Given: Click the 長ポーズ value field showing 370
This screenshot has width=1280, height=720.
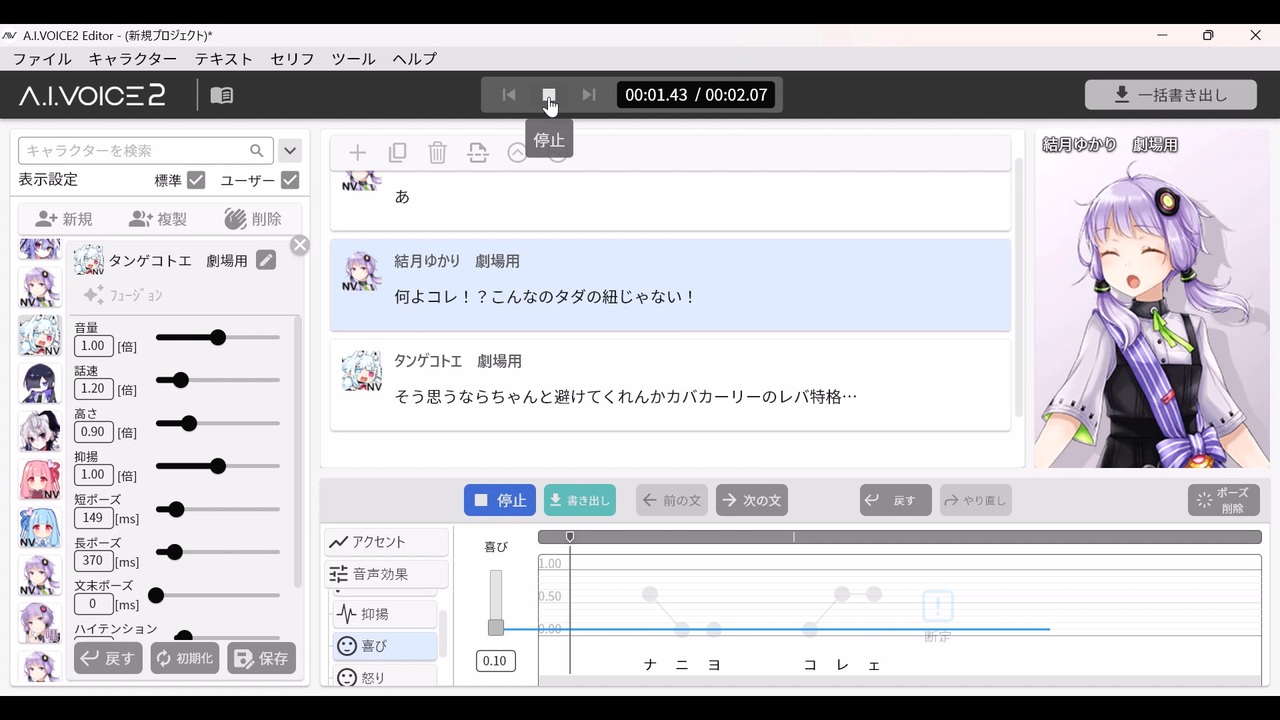Looking at the screenshot, I should [x=93, y=561].
